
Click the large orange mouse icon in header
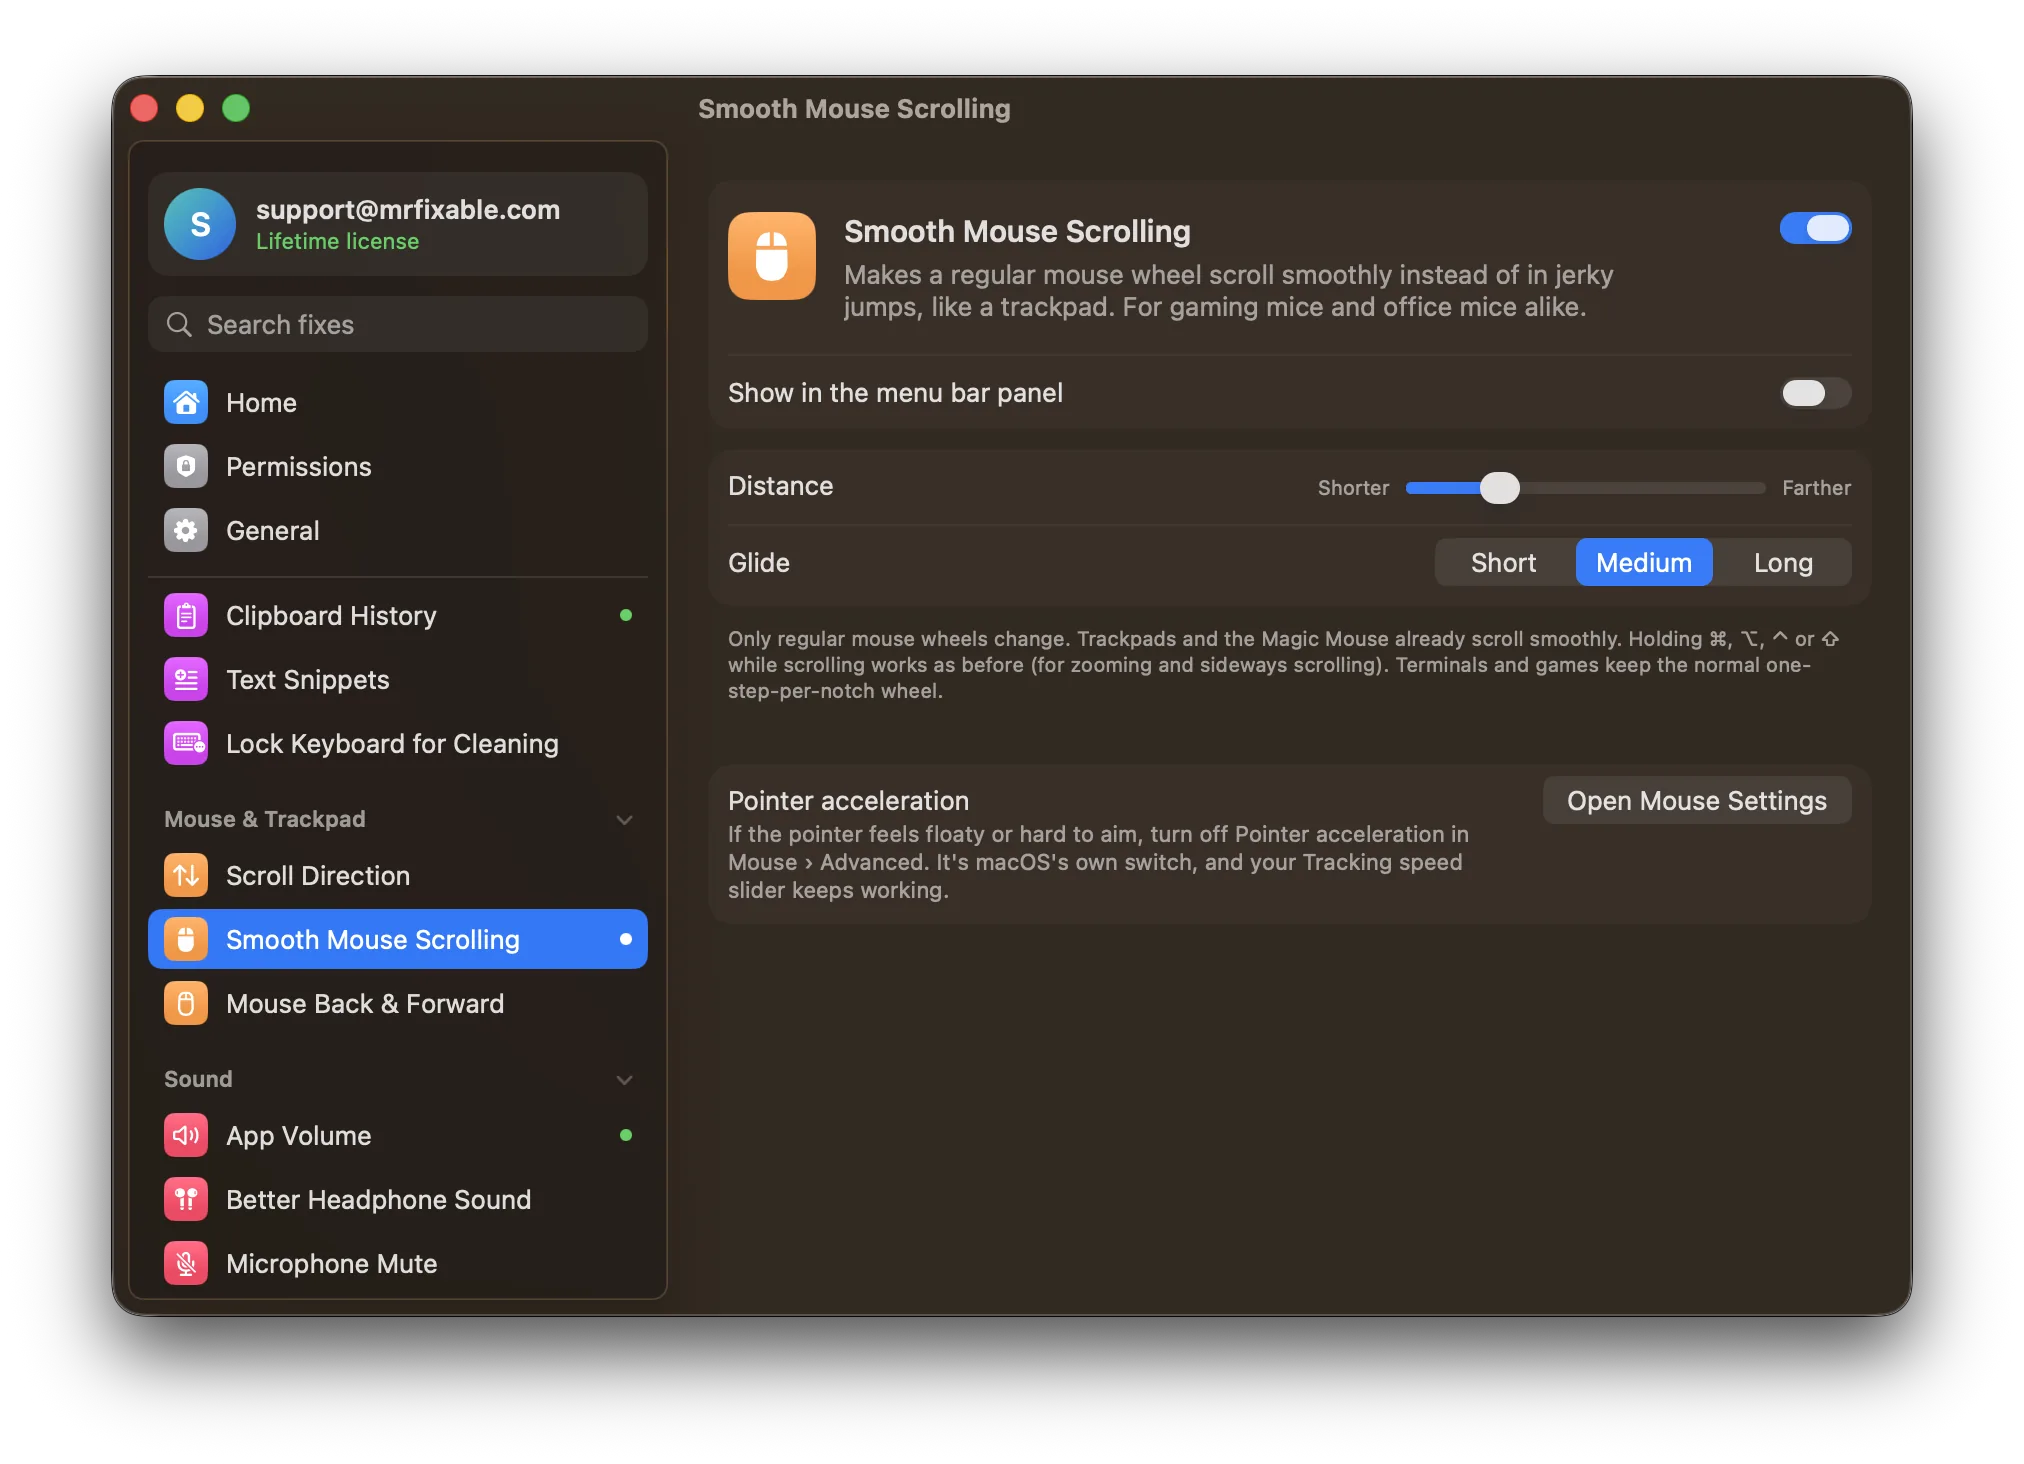(772, 256)
